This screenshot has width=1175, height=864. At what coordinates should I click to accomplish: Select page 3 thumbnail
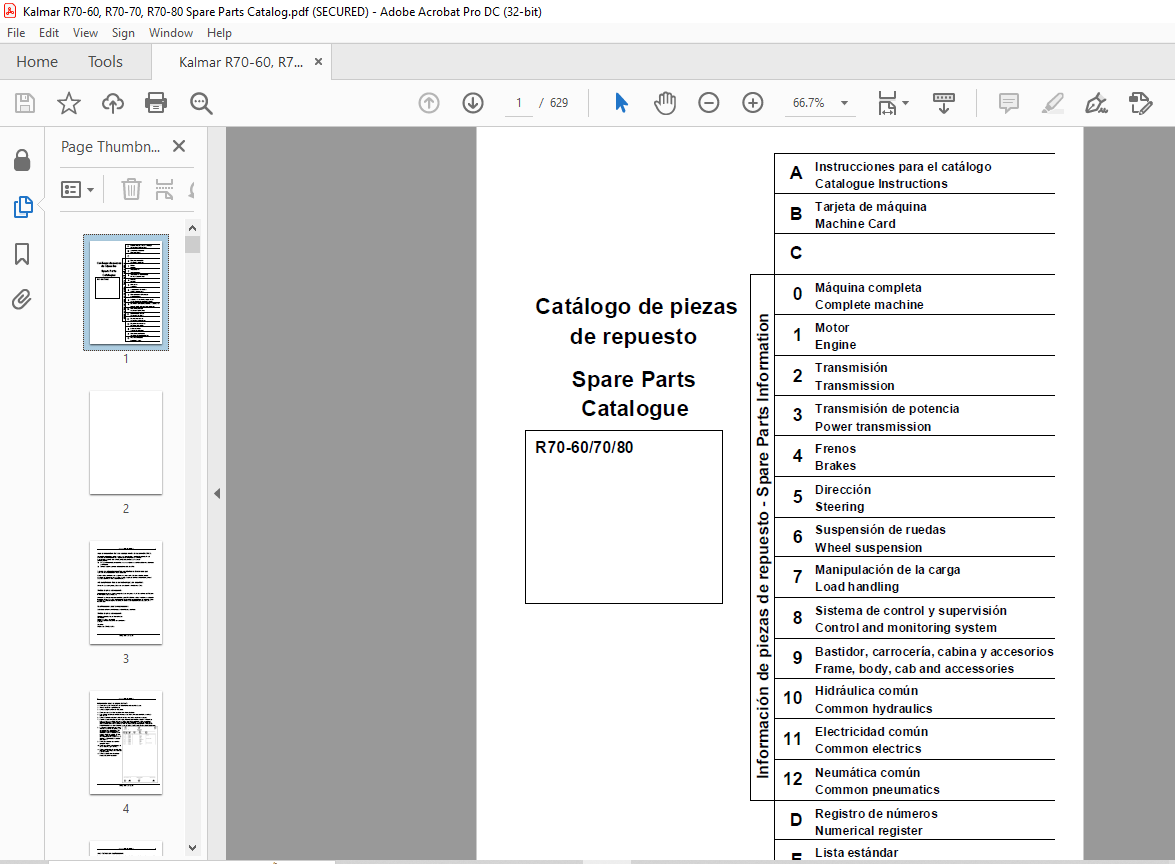(126, 593)
